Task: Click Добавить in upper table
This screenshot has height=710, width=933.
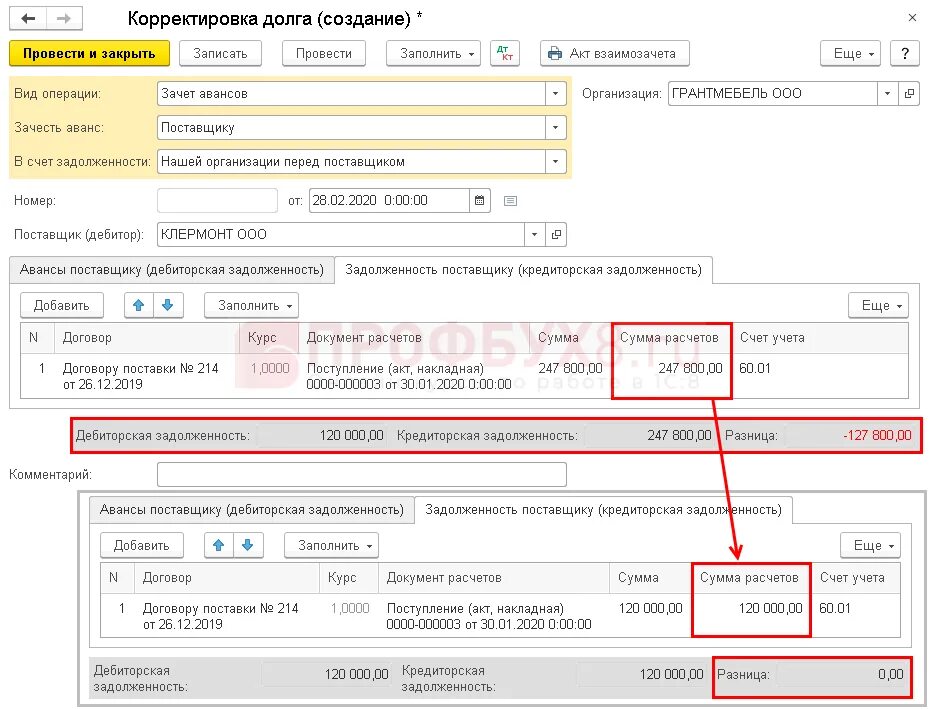Action: (62, 305)
